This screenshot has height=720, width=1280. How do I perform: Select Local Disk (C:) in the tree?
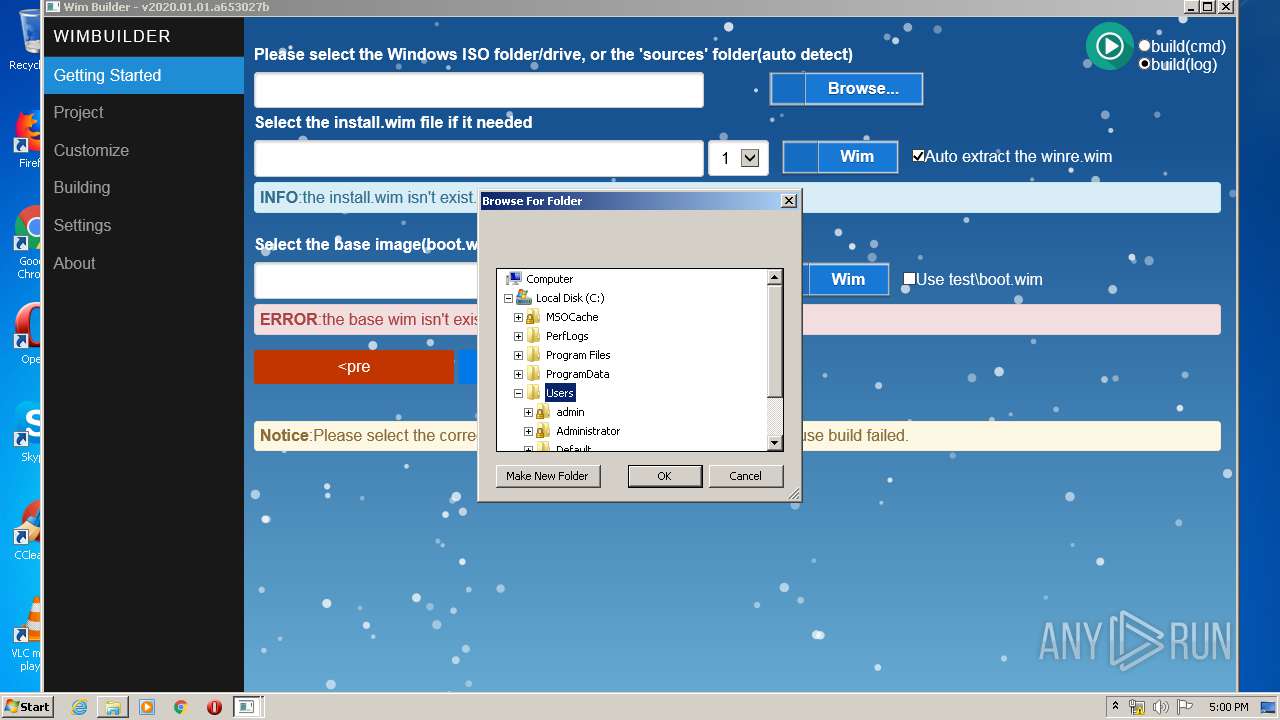tap(570, 298)
